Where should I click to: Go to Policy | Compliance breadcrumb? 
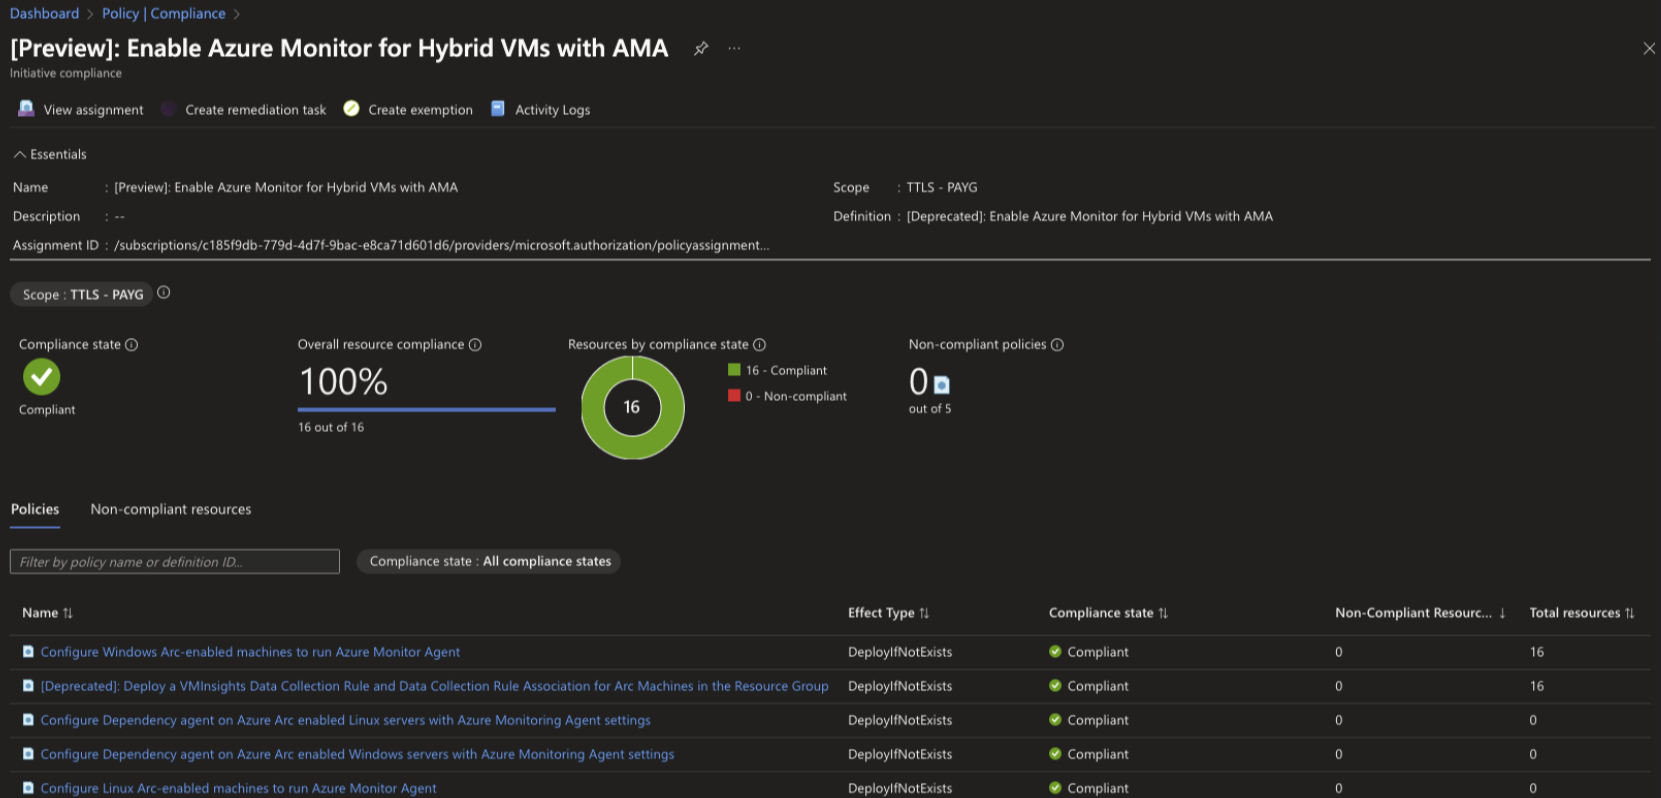point(164,14)
